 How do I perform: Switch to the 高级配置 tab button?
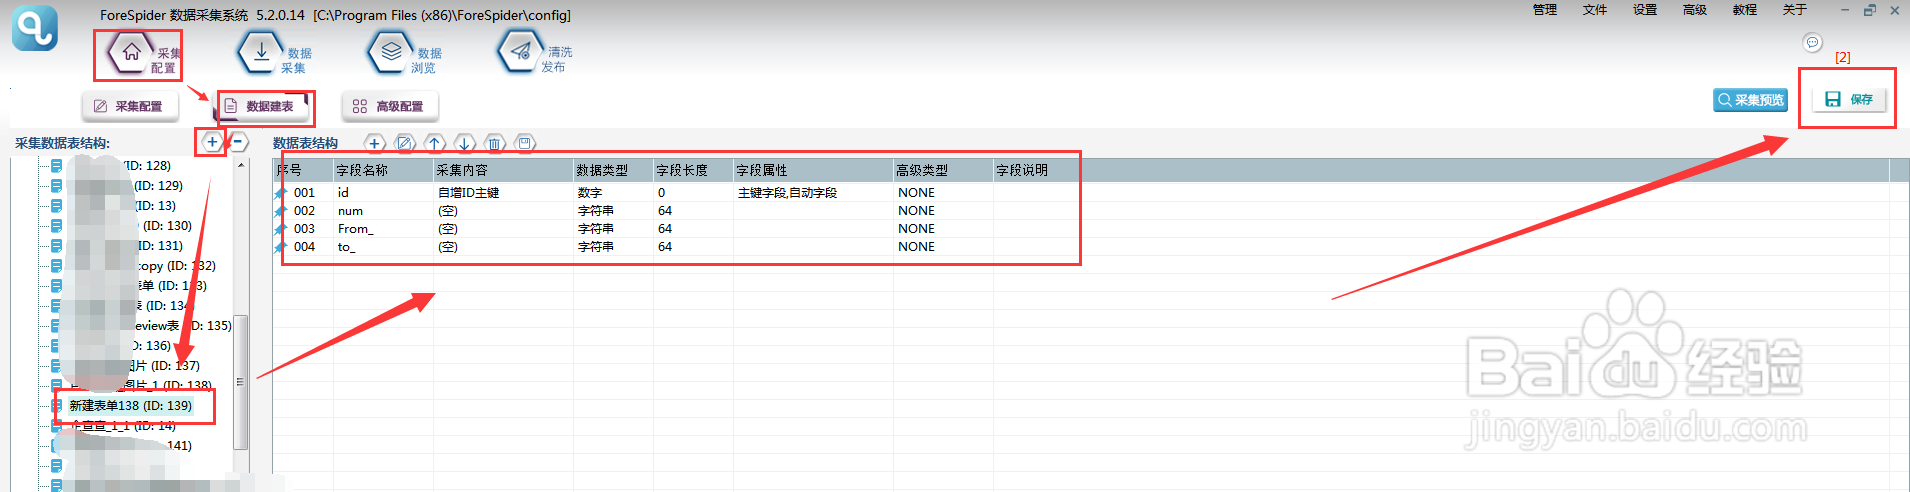[x=390, y=106]
